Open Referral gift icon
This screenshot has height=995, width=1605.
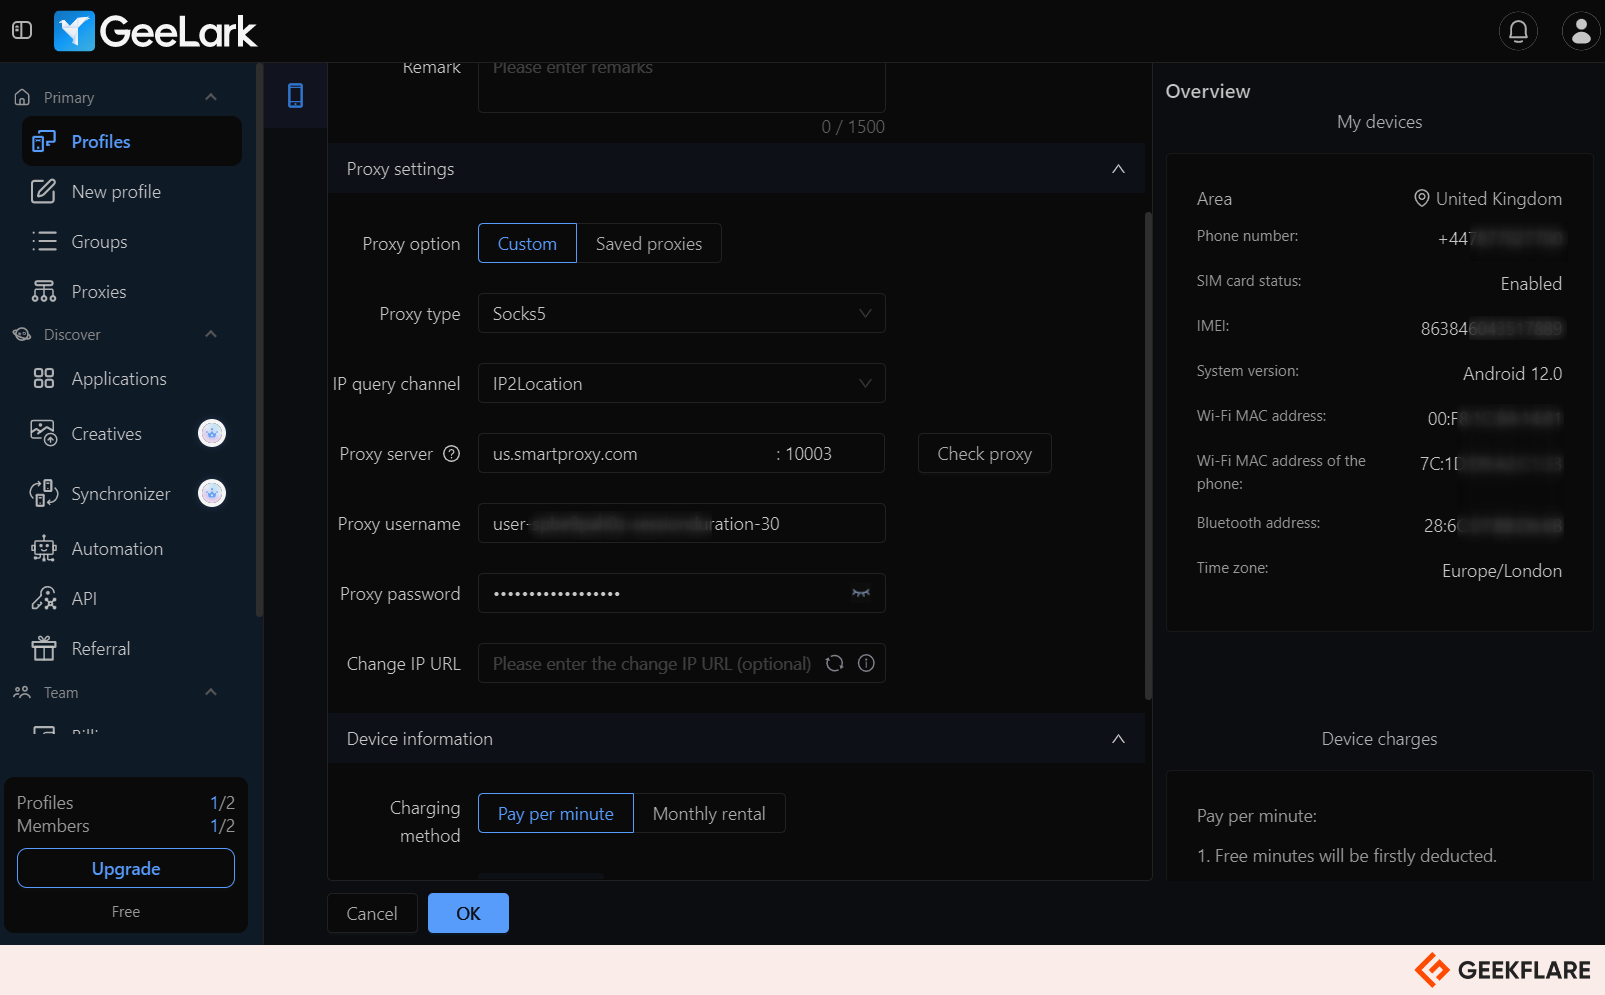pos(44,648)
